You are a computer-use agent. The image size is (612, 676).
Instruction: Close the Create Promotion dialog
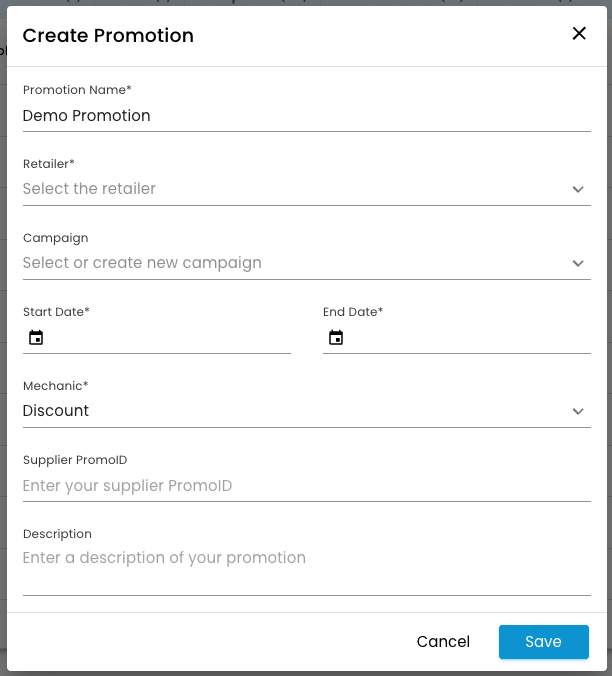pyautogui.click(x=579, y=34)
